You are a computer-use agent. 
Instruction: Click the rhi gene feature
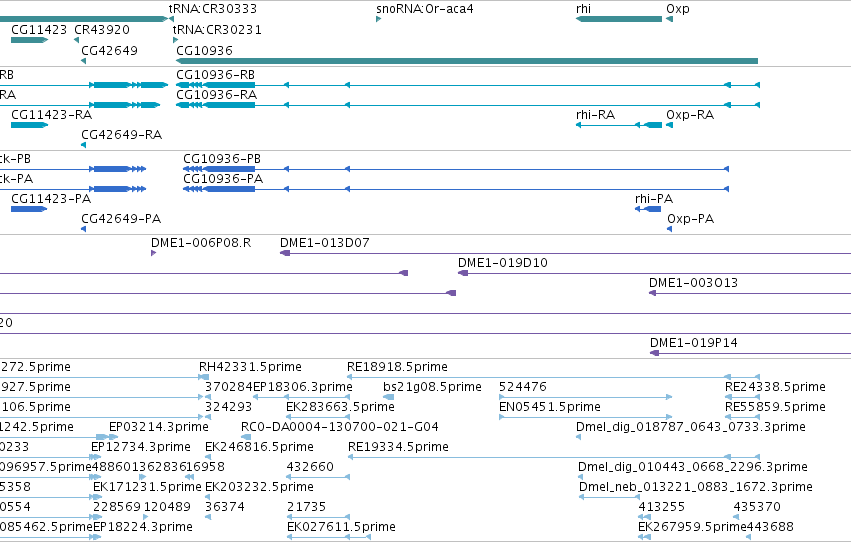pos(619,19)
